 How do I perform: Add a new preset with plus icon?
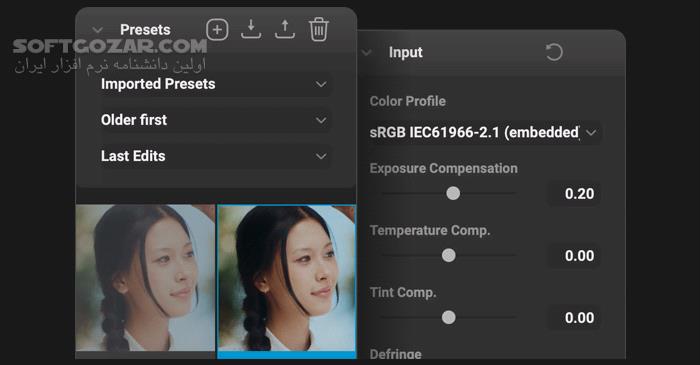pos(217,30)
